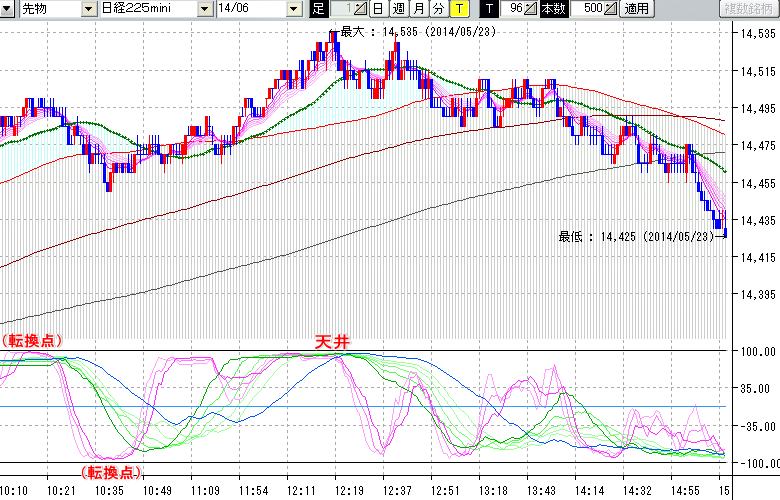Switch chart to 月 (monthly) timeframe
The width and height of the screenshot is (780, 500).
click(418, 9)
